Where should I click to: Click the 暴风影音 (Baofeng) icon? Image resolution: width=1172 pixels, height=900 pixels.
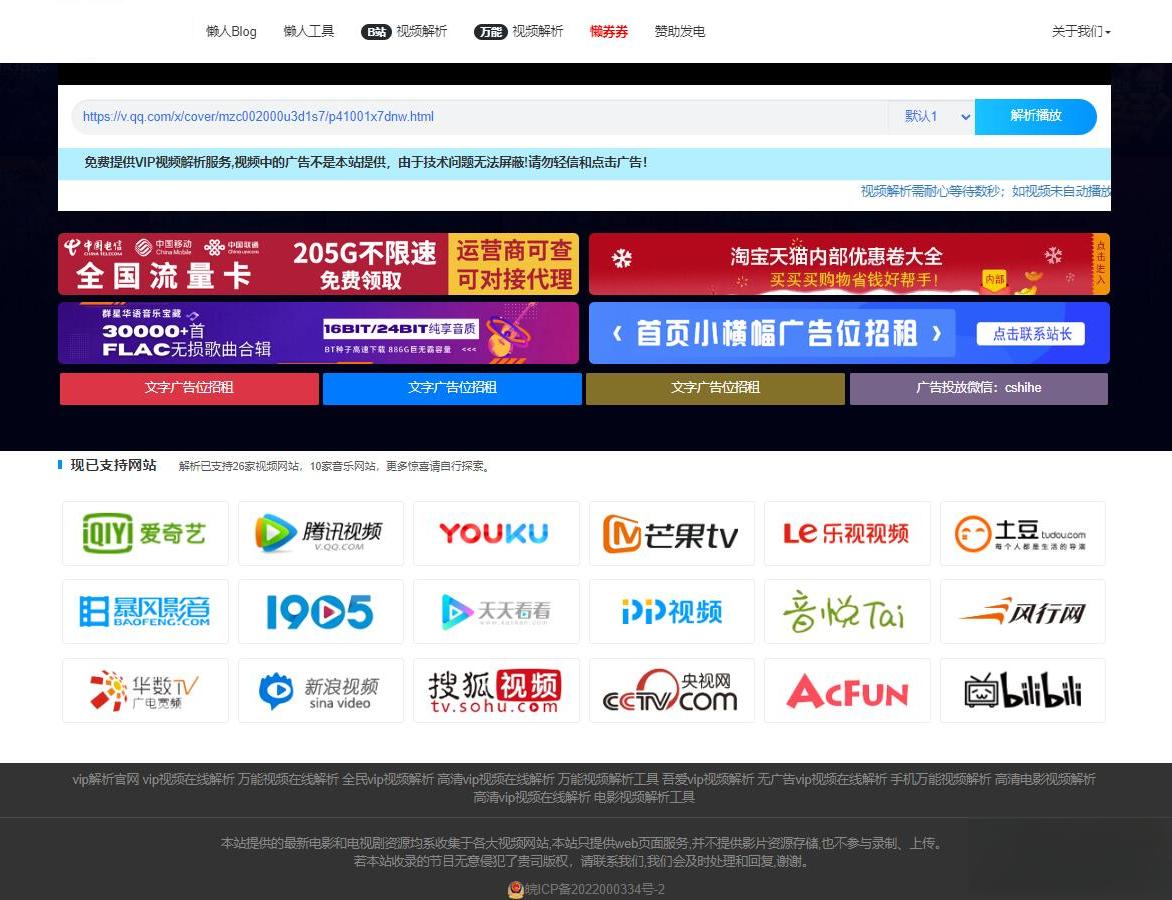coord(145,611)
